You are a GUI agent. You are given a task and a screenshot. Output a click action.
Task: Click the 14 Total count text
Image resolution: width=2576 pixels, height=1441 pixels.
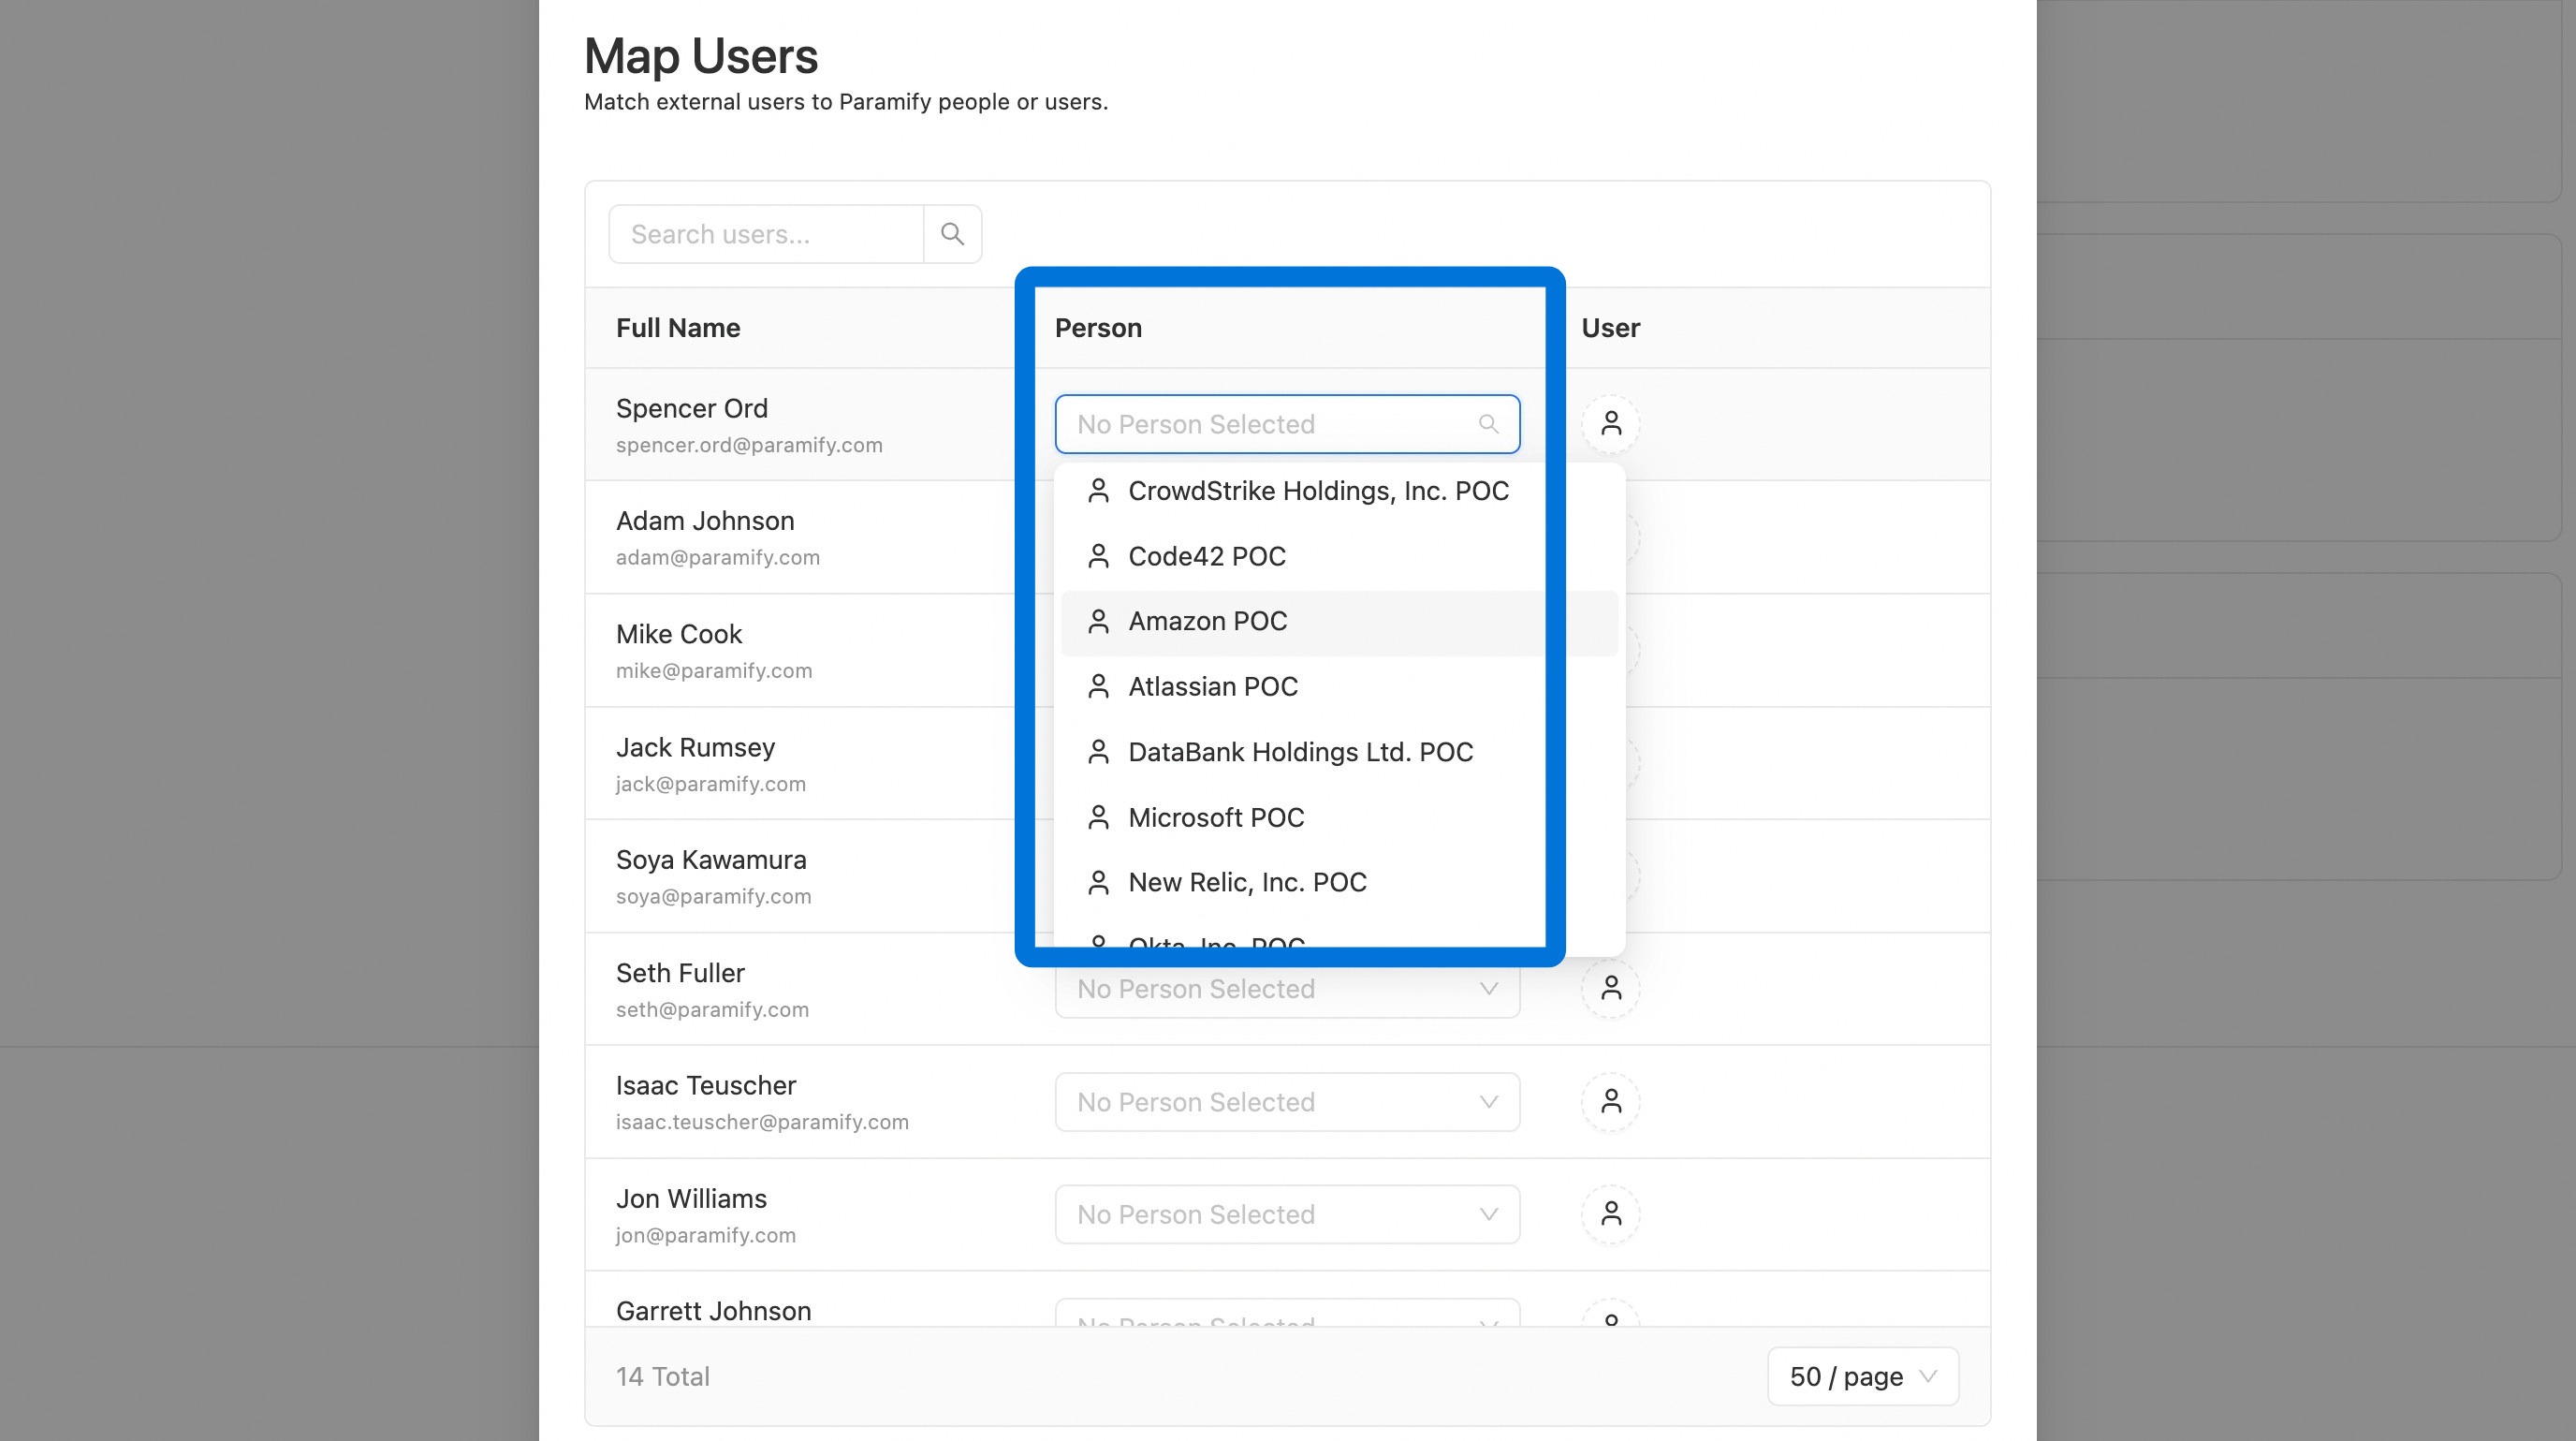point(662,1377)
